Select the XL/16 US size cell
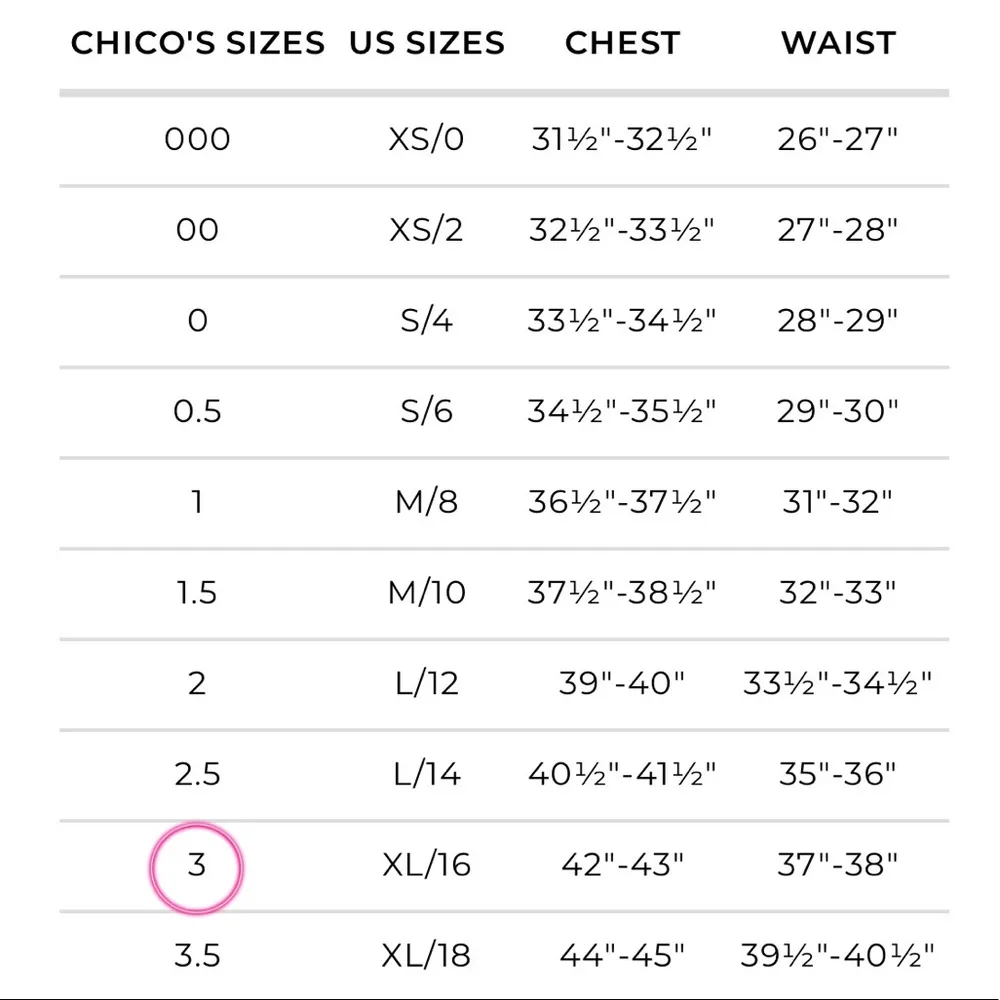 427,865
